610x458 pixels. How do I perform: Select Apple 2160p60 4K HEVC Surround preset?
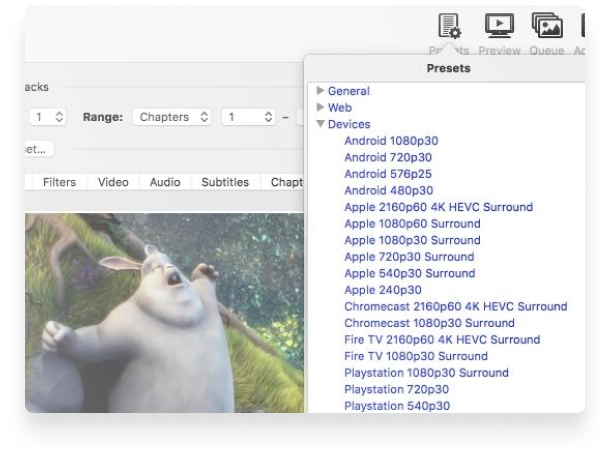(438, 207)
